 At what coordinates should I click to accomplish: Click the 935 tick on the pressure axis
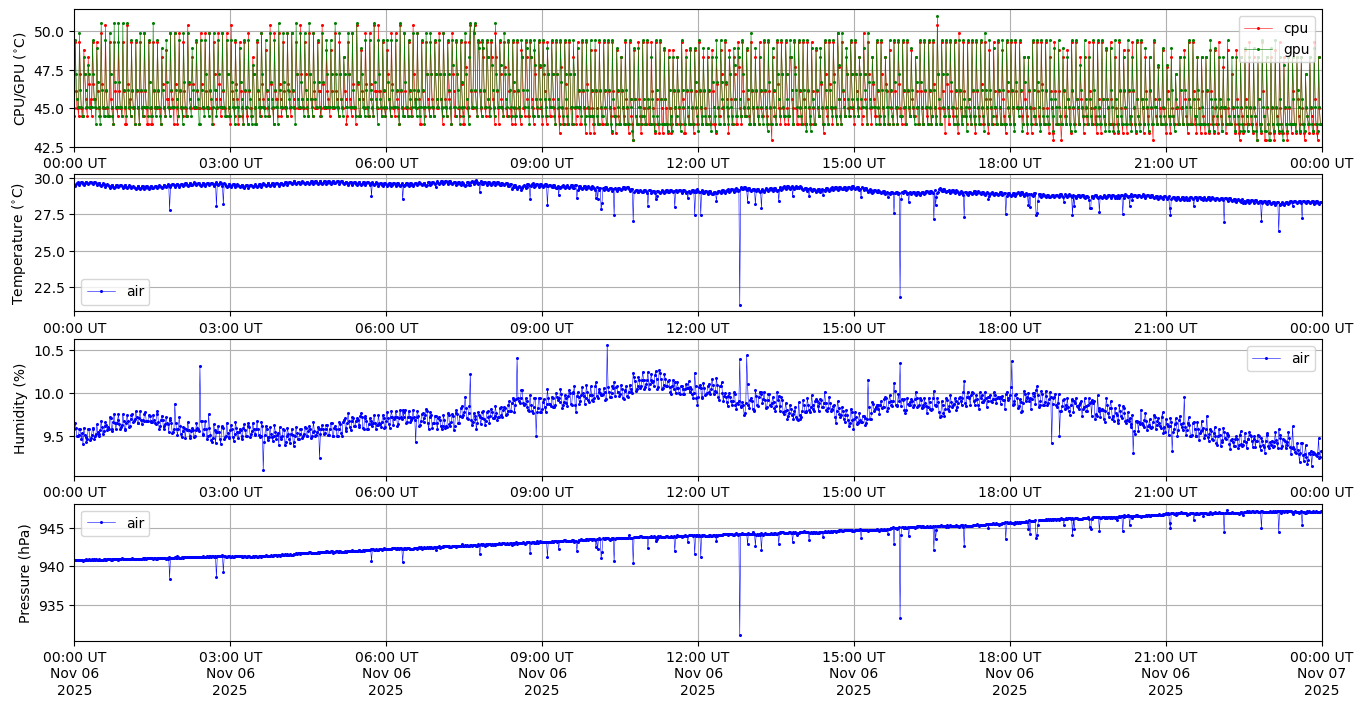pos(50,605)
